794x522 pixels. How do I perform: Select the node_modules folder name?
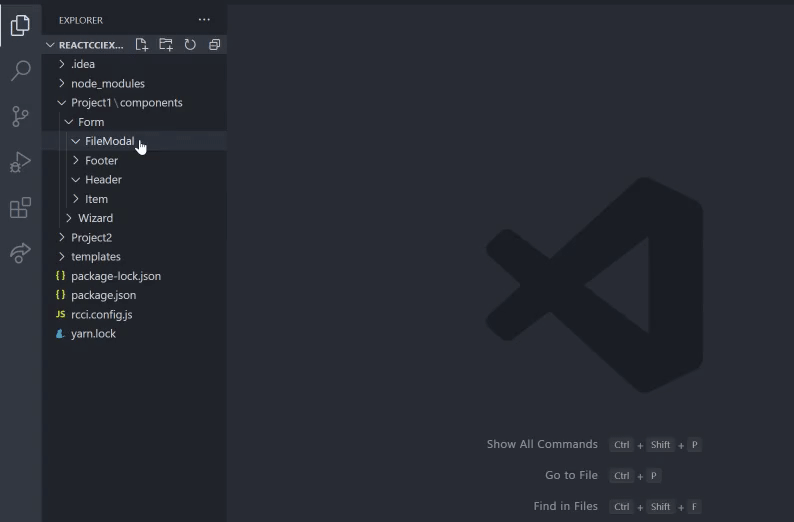coord(108,84)
